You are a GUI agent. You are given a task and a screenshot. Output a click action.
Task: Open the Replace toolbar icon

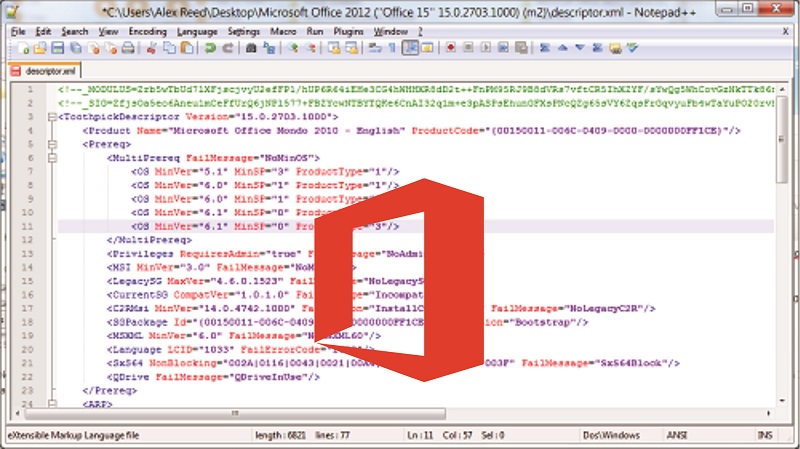[269, 48]
